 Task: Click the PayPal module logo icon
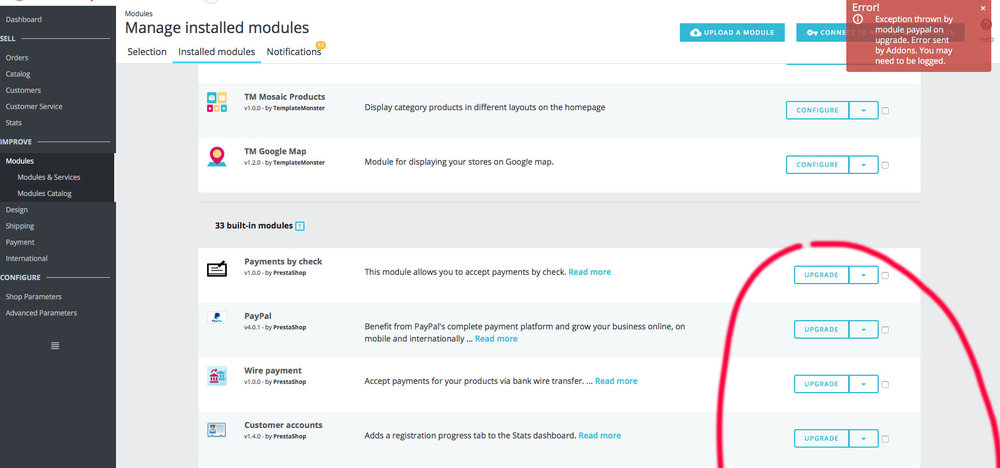(217, 318)
